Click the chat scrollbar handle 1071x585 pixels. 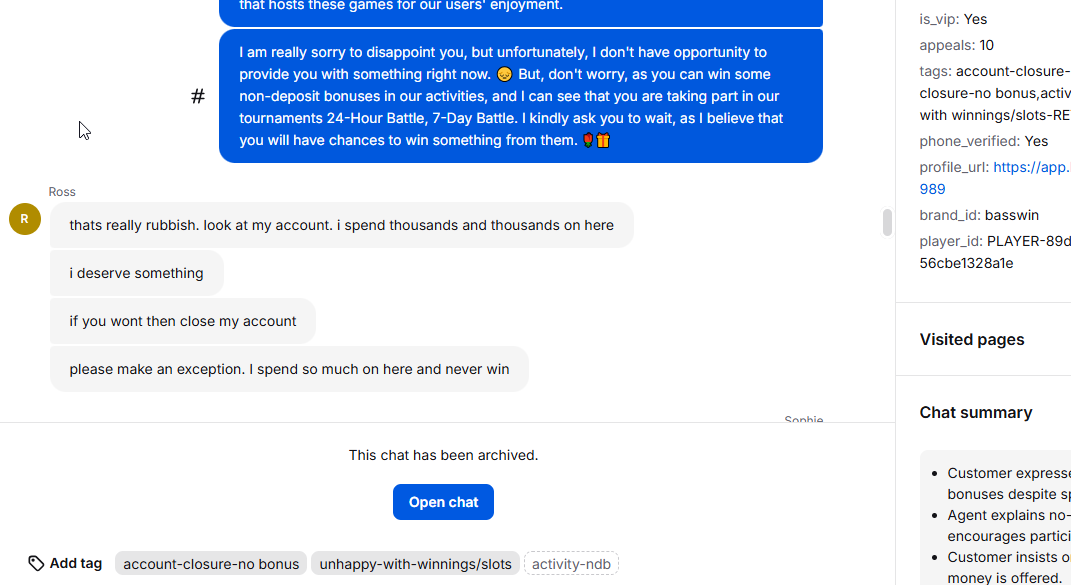(887, 223)
